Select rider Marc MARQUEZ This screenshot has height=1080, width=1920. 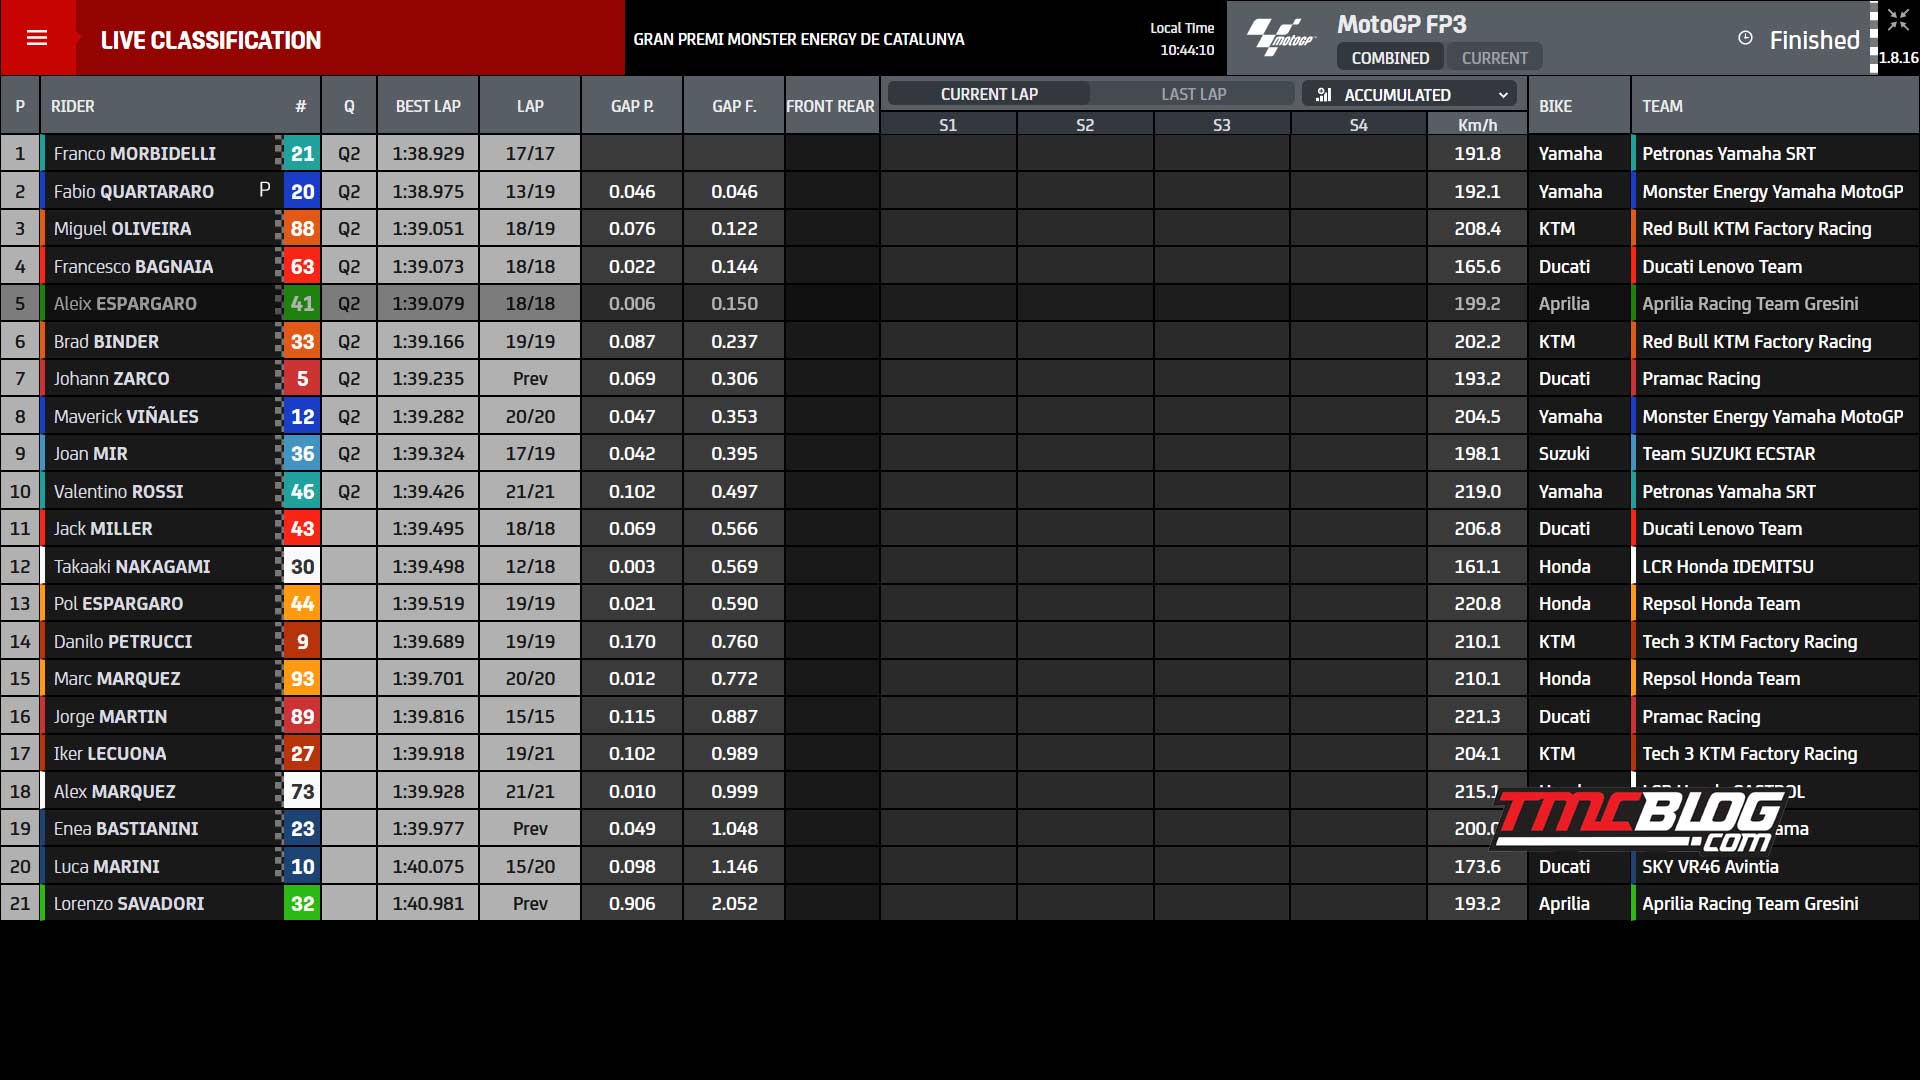117,679
